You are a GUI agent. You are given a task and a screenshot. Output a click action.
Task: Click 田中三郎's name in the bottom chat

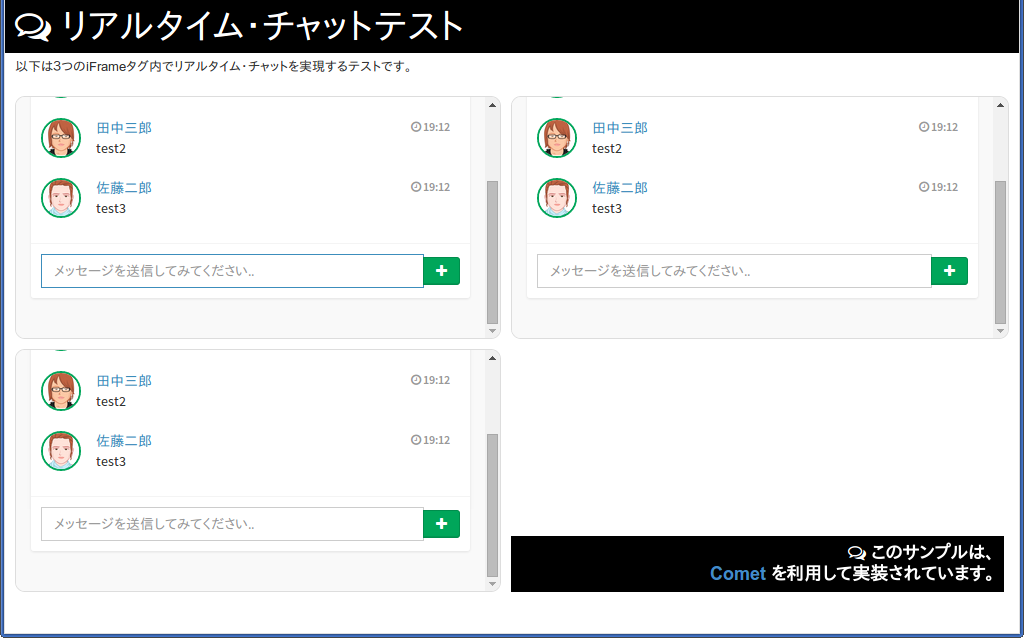click(122, 380)
